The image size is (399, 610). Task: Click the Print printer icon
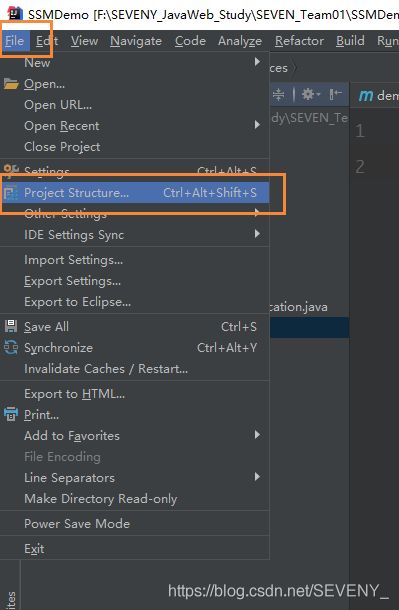click(x=11, y=414)
